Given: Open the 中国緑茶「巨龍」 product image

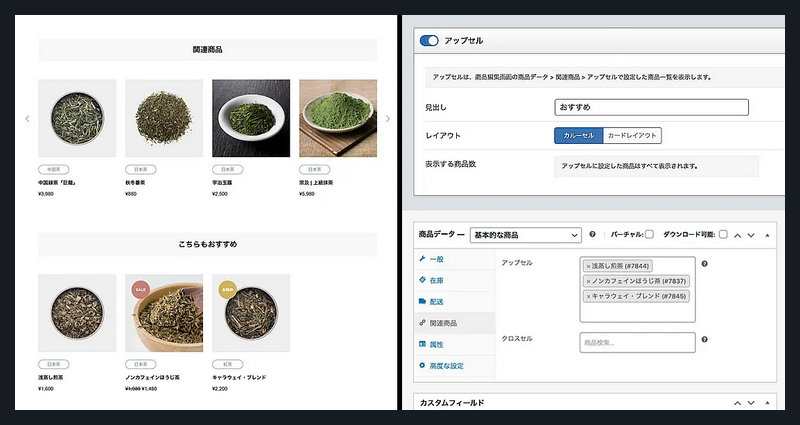Looking at the screenshot, I should (x=77, y=118).
